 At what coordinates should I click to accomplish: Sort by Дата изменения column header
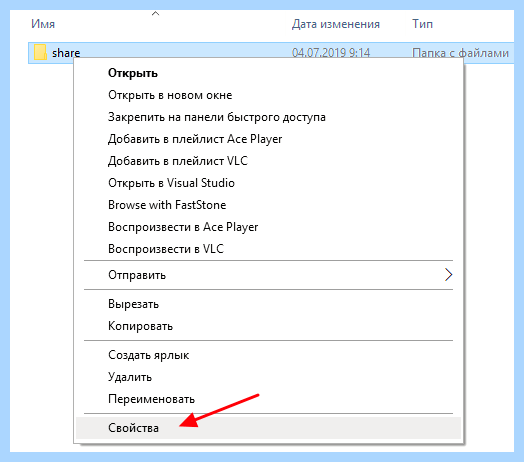coord(336,24)
